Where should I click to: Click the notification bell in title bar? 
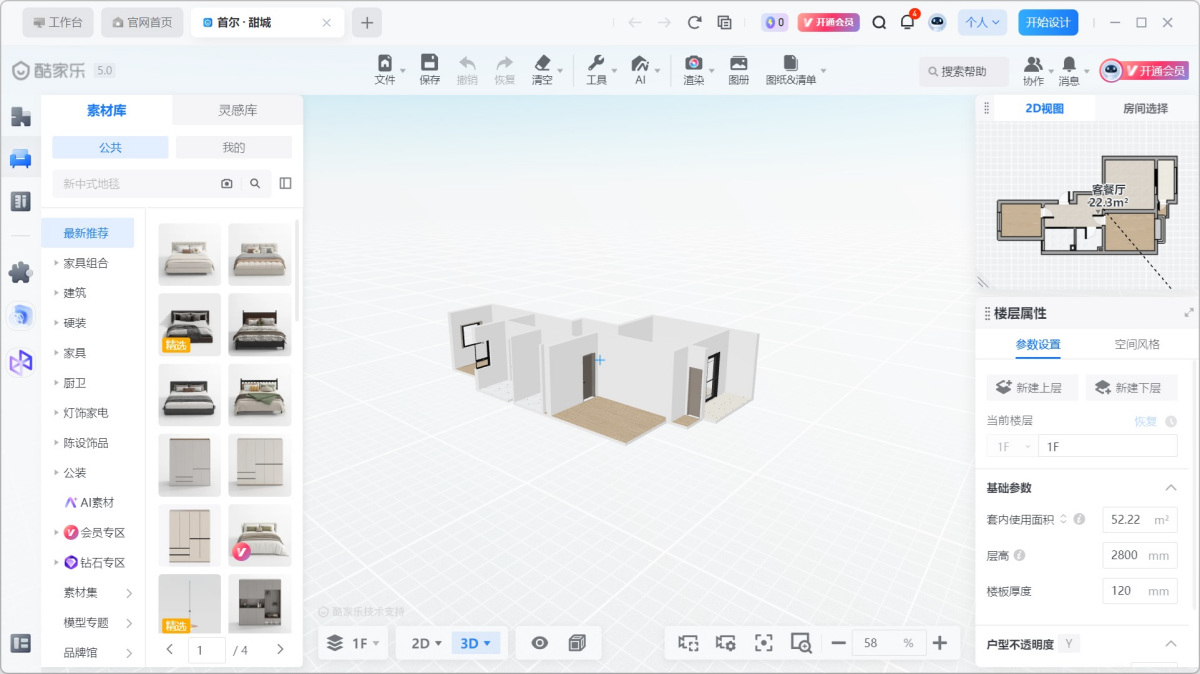click(x=907, y=22)
